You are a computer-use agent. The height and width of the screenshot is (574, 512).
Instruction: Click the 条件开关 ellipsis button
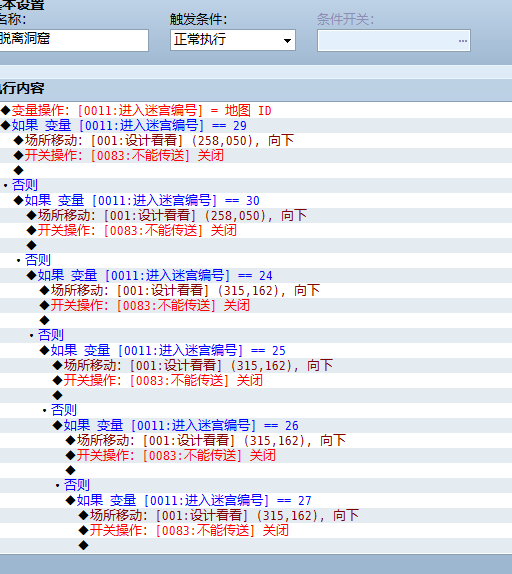[463, 41]
